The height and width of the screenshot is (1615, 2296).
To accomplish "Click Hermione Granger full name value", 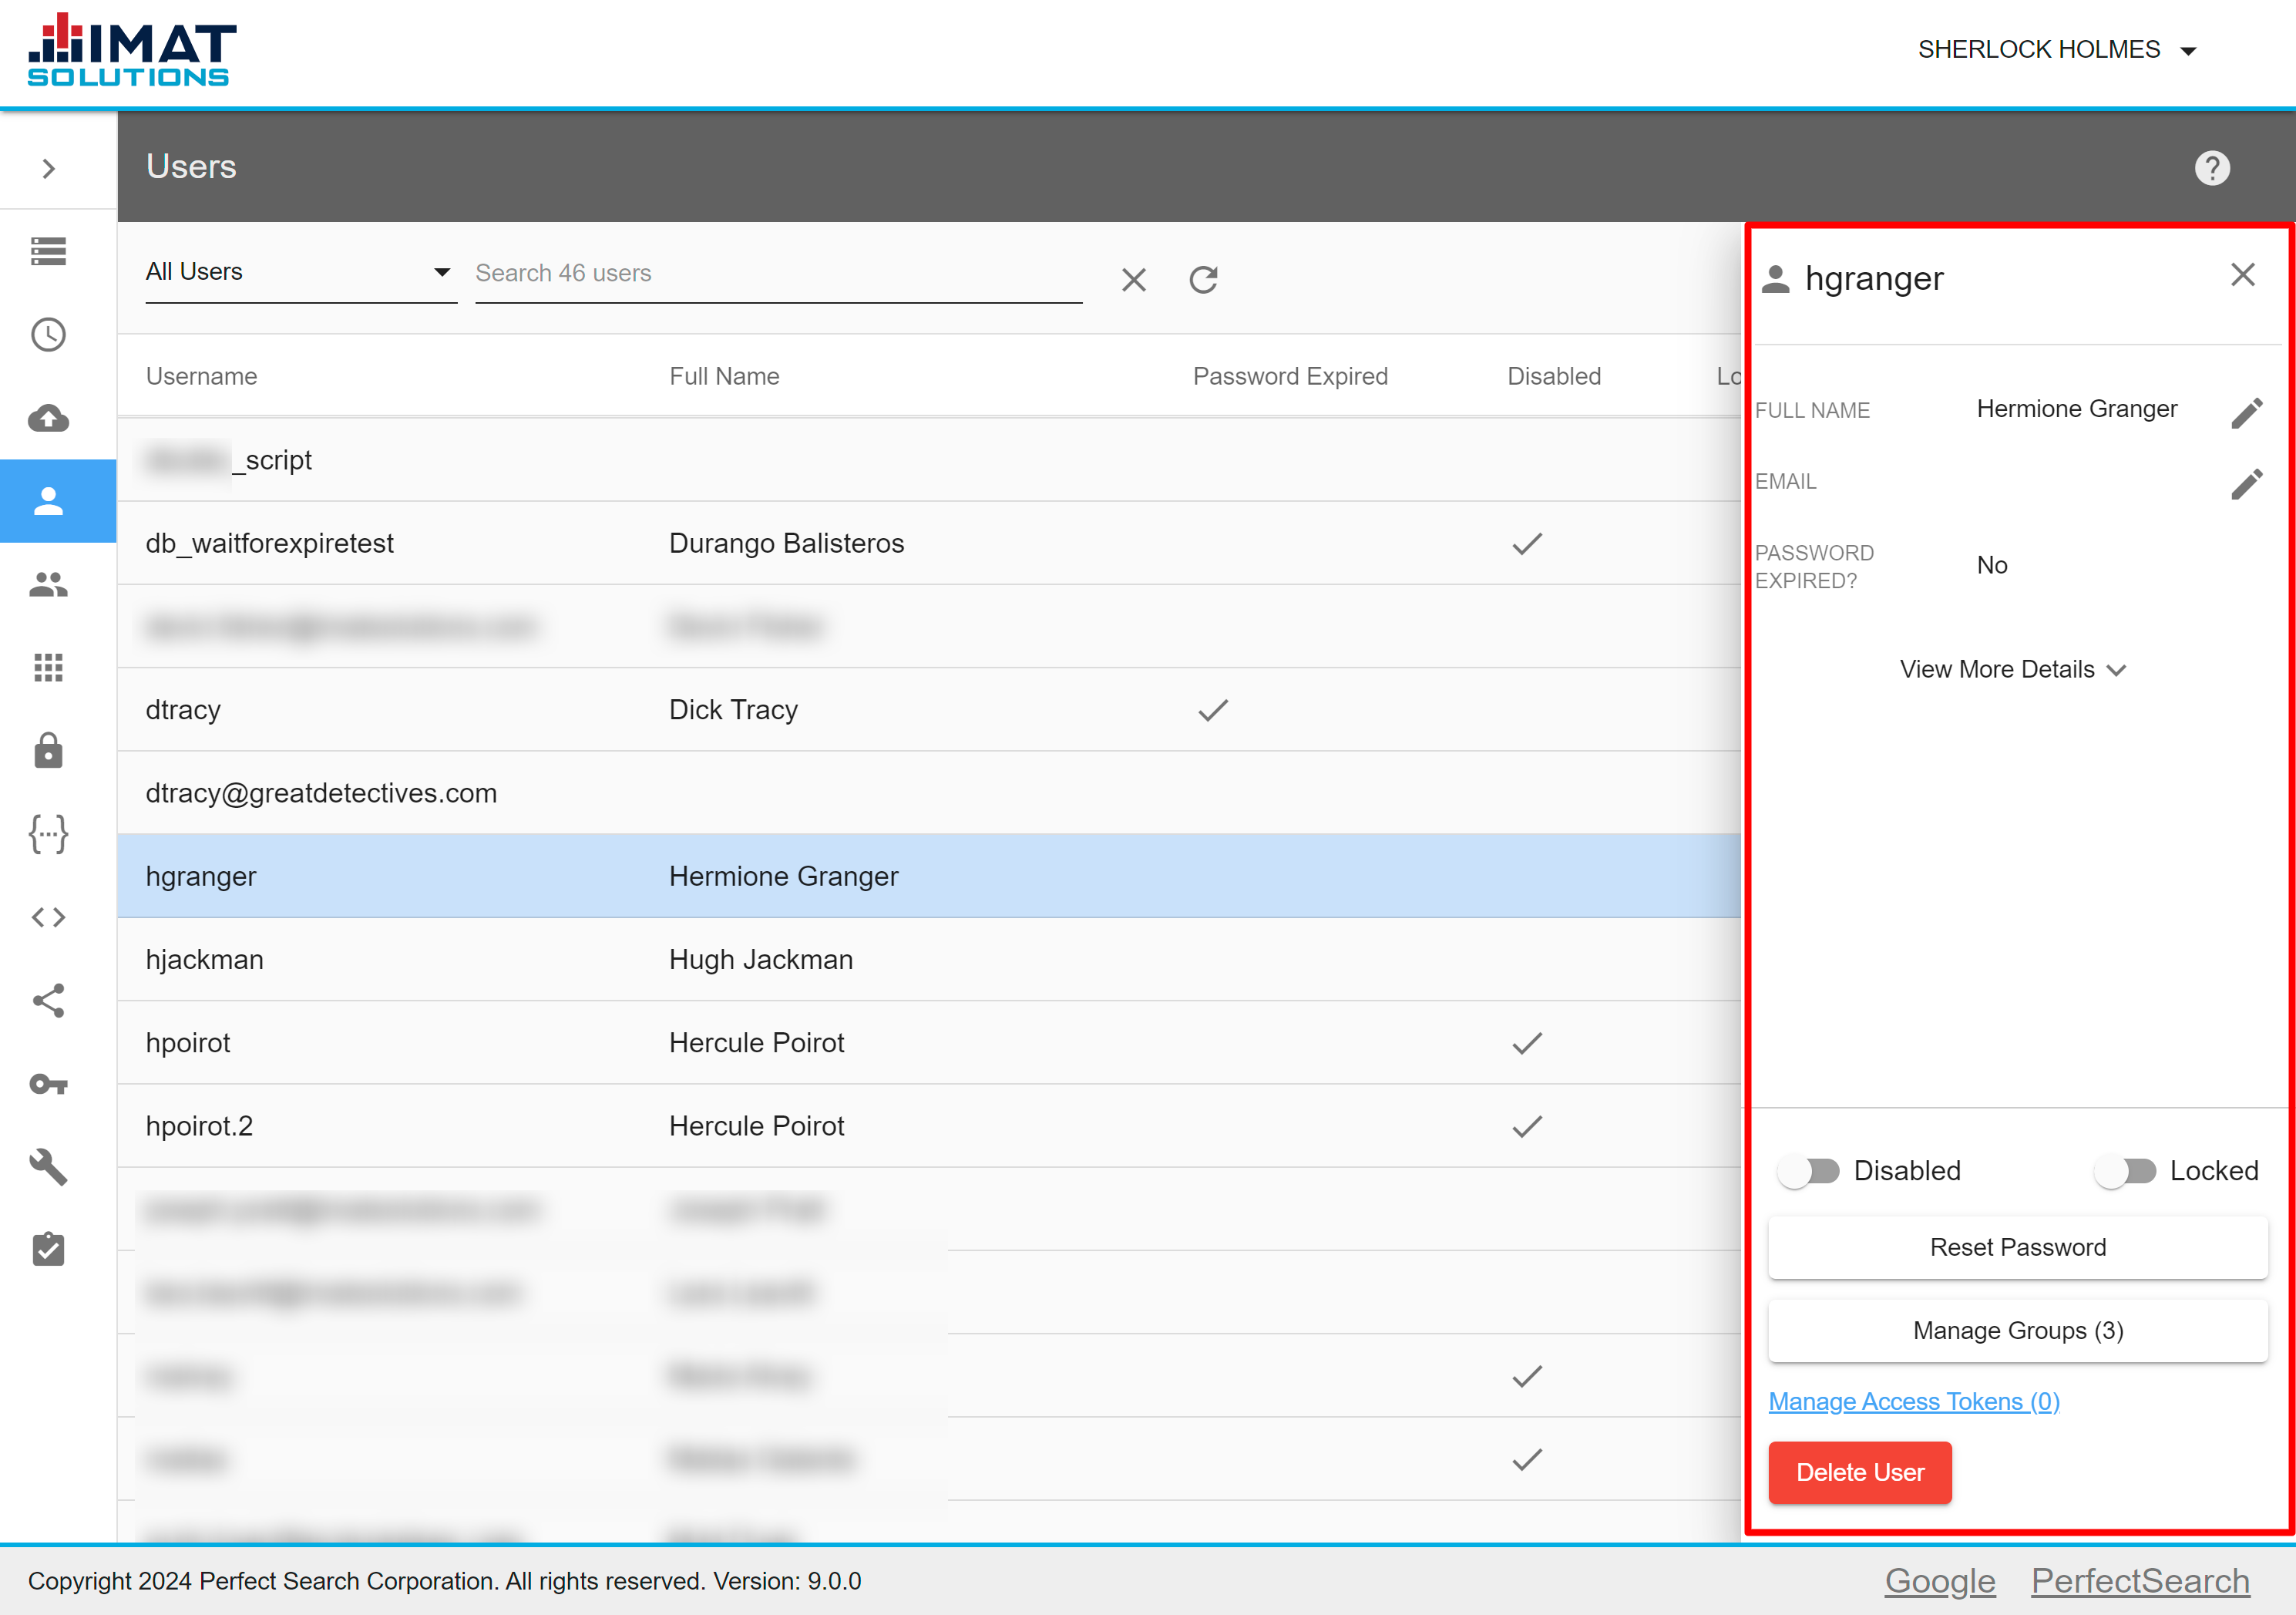I will point(2076,409).
